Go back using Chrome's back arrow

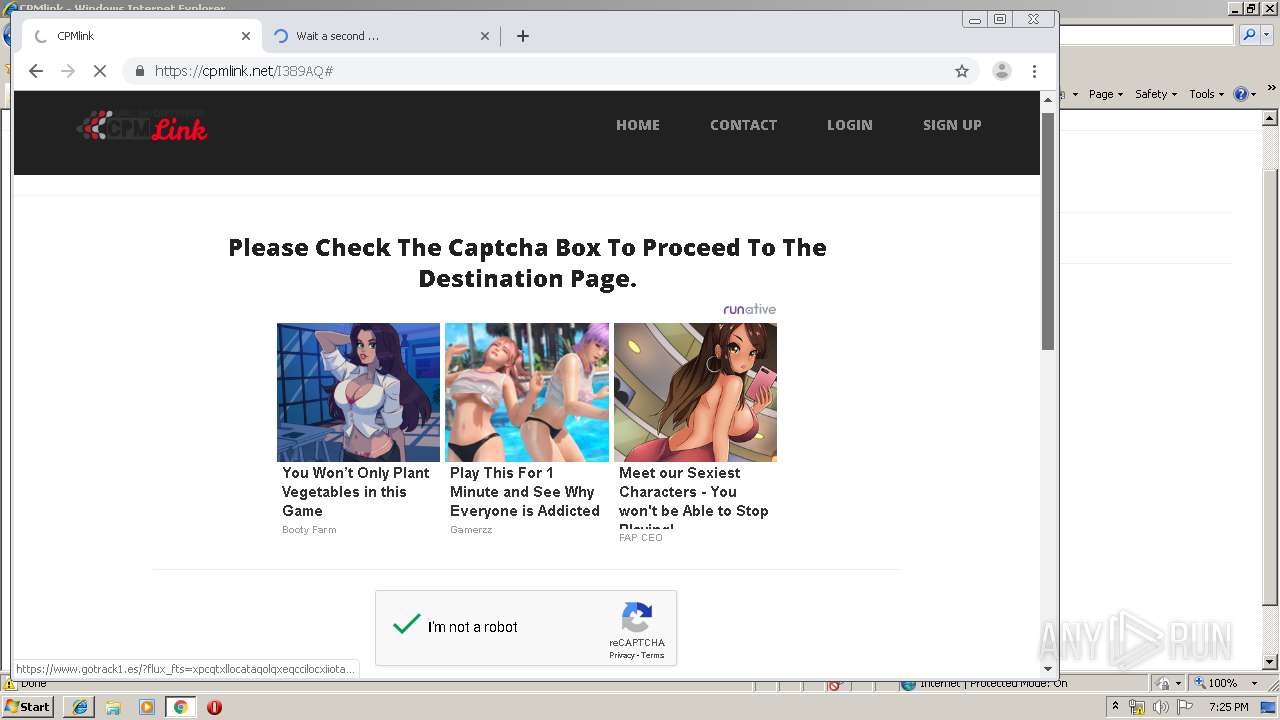(36, 71)
